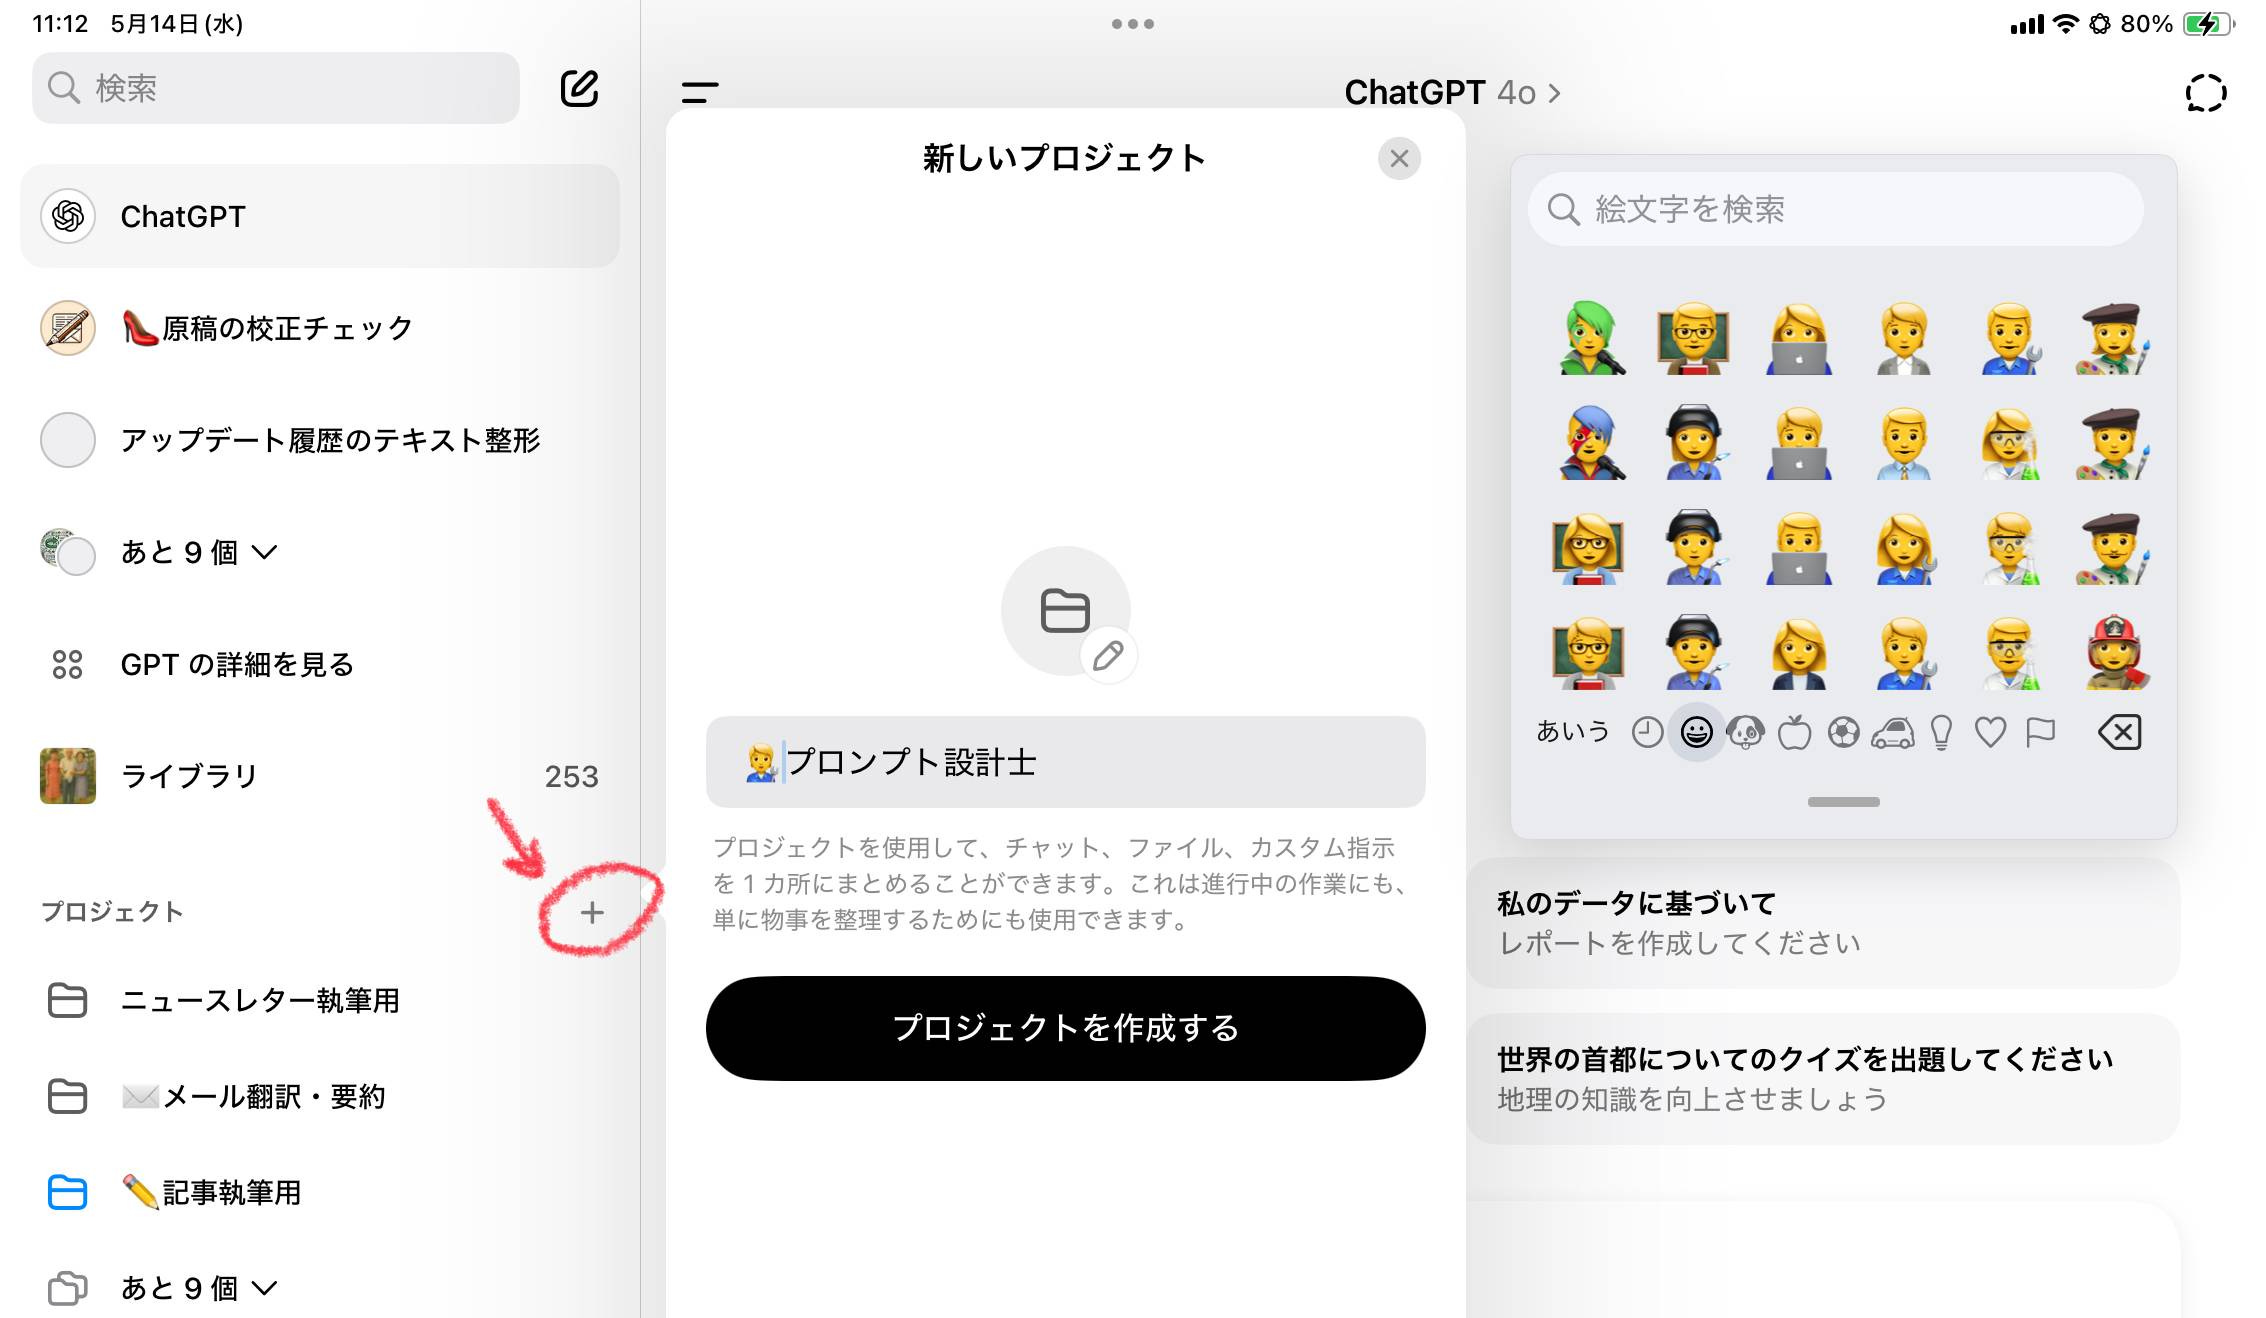Pick the office worker emoji in gray suit

pyautogui.click(x=1904, y=338)
